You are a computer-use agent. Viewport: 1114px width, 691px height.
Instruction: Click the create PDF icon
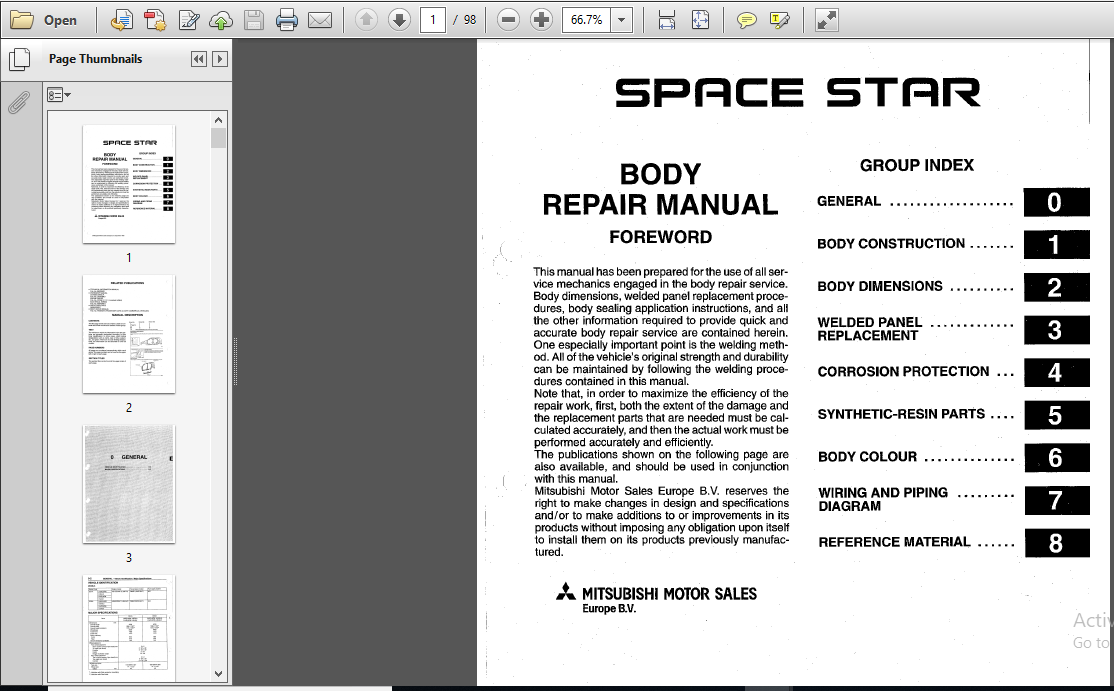(155, 20)
